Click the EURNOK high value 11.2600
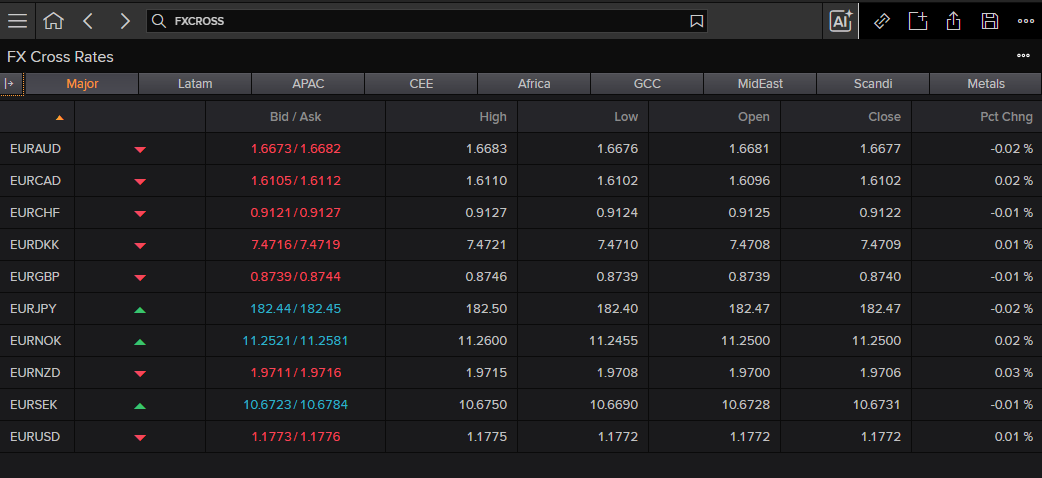 pyautogui.click(x=482, y=340)
